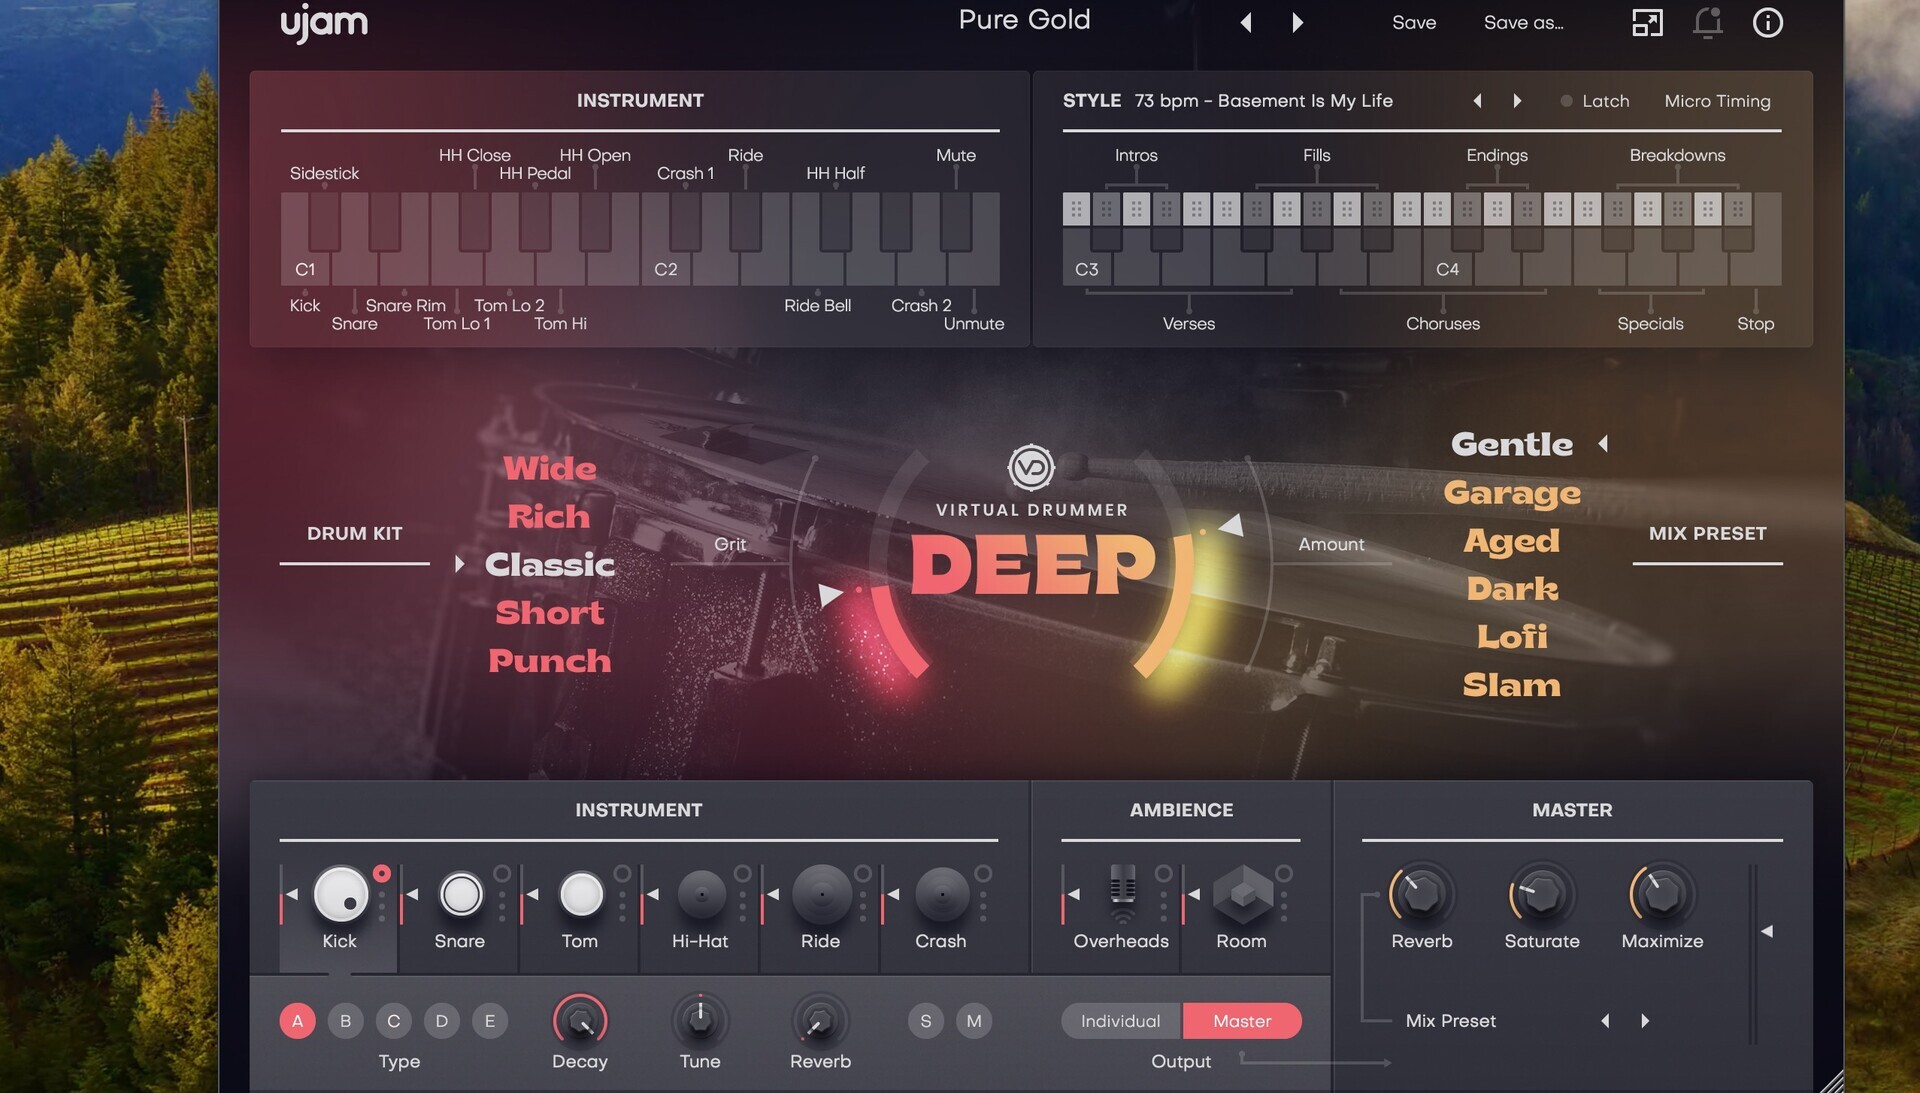
Task: Choose the Short drum kit
Action: click(x=550, y=612)
